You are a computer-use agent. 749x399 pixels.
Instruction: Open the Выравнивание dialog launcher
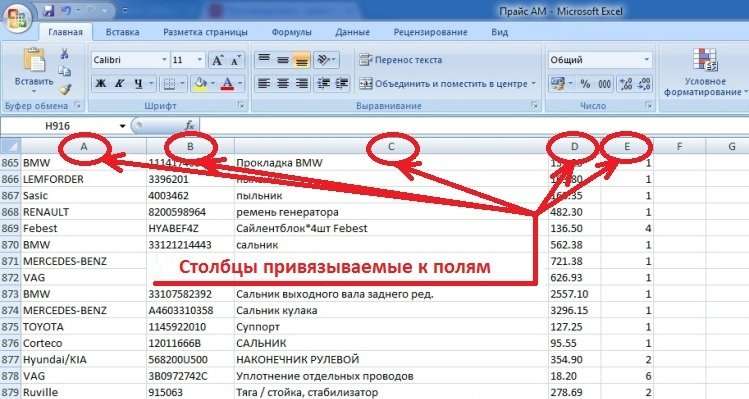click(535, 106)
